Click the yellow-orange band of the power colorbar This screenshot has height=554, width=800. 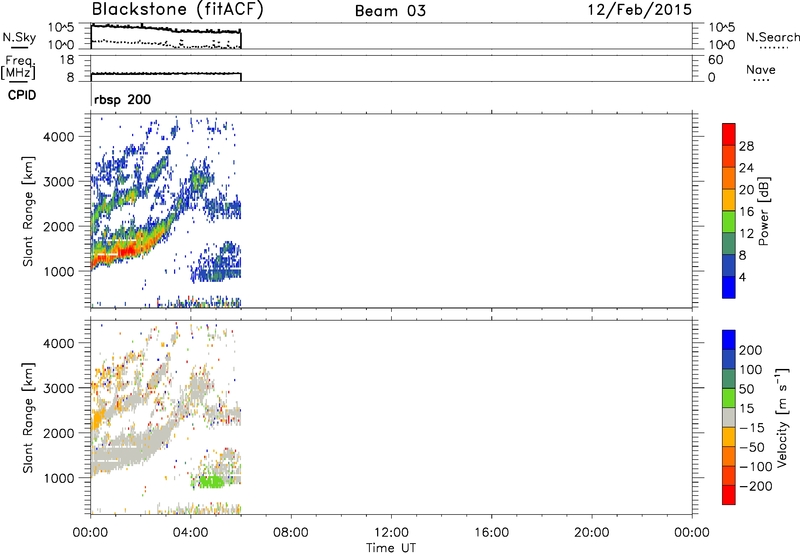point(729,199)
